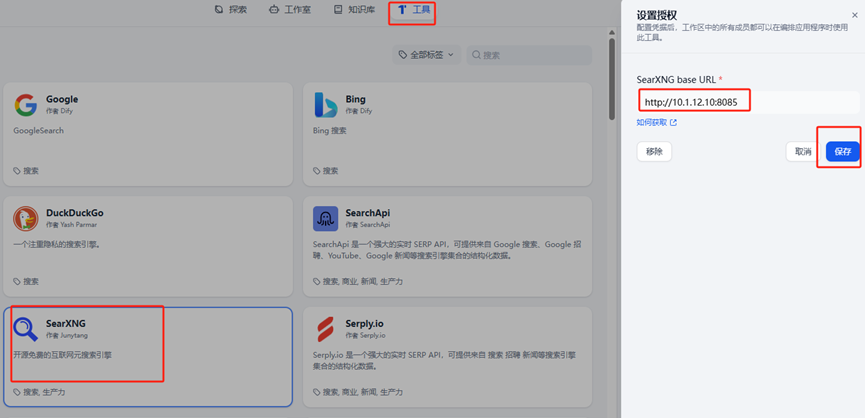Click the DuckDuckGo card title

pos(74,213)
